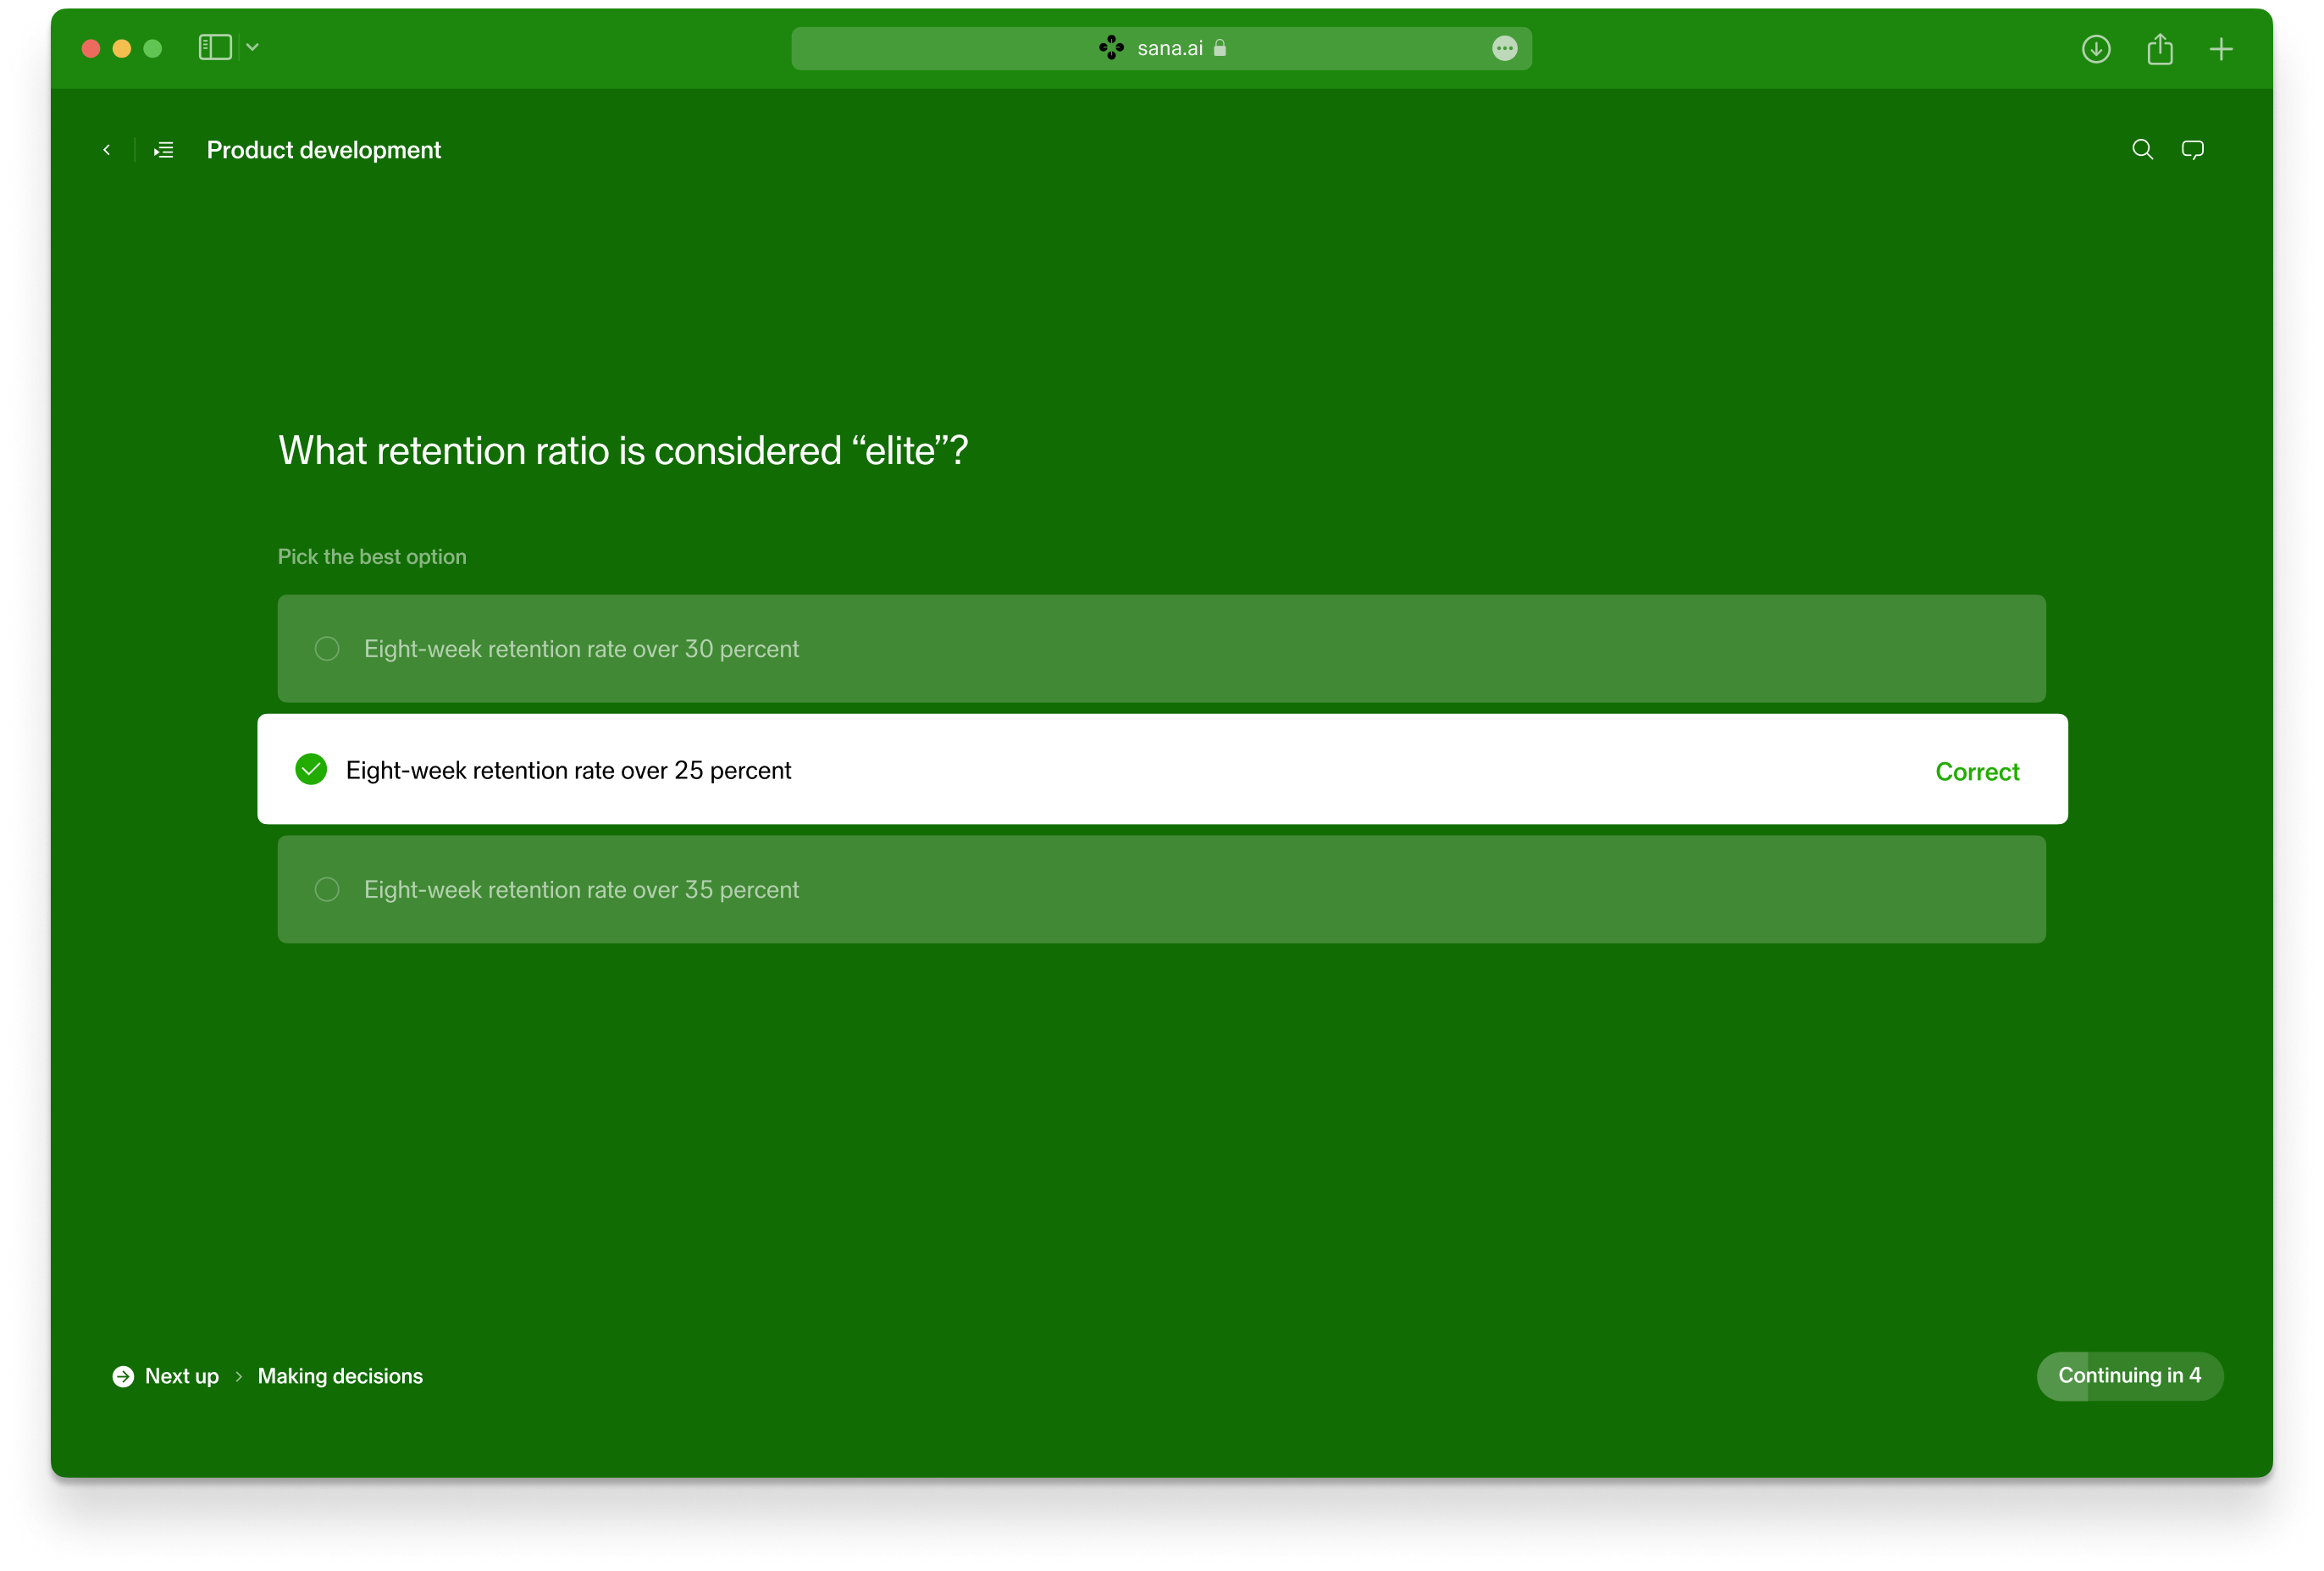This screenshot has width=2324, height=1571.
Task: Select the over 35 percent radio option
Action: coord(327,890)
